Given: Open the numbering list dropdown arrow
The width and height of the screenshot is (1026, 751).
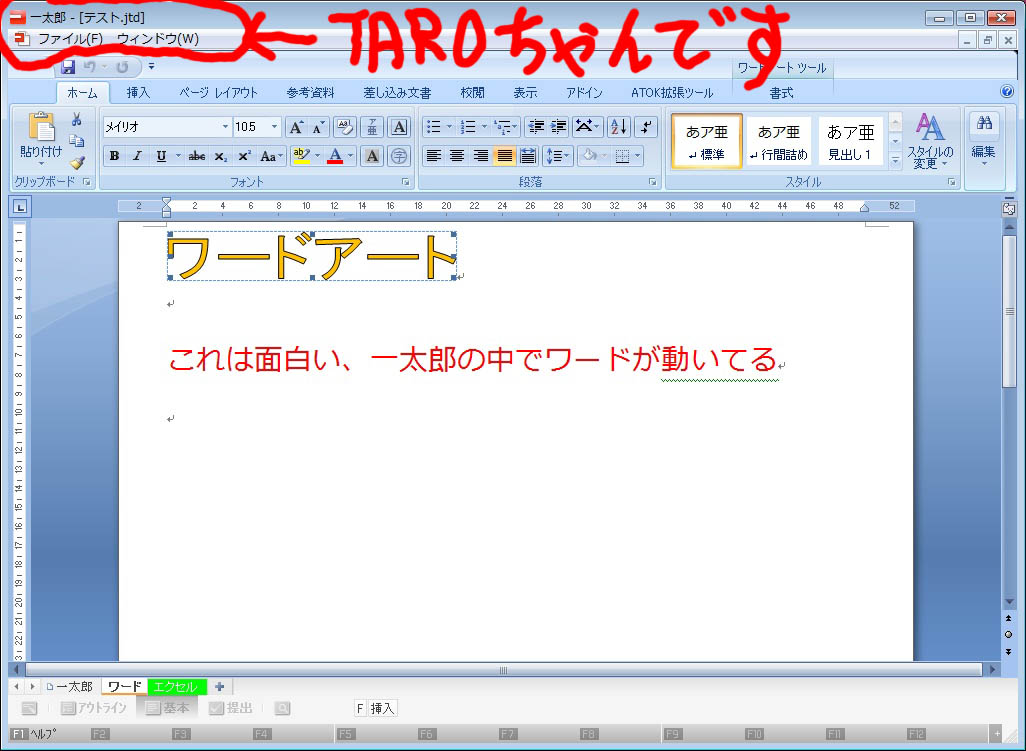Looking at the screenshot, I should (x=484, y=126).
